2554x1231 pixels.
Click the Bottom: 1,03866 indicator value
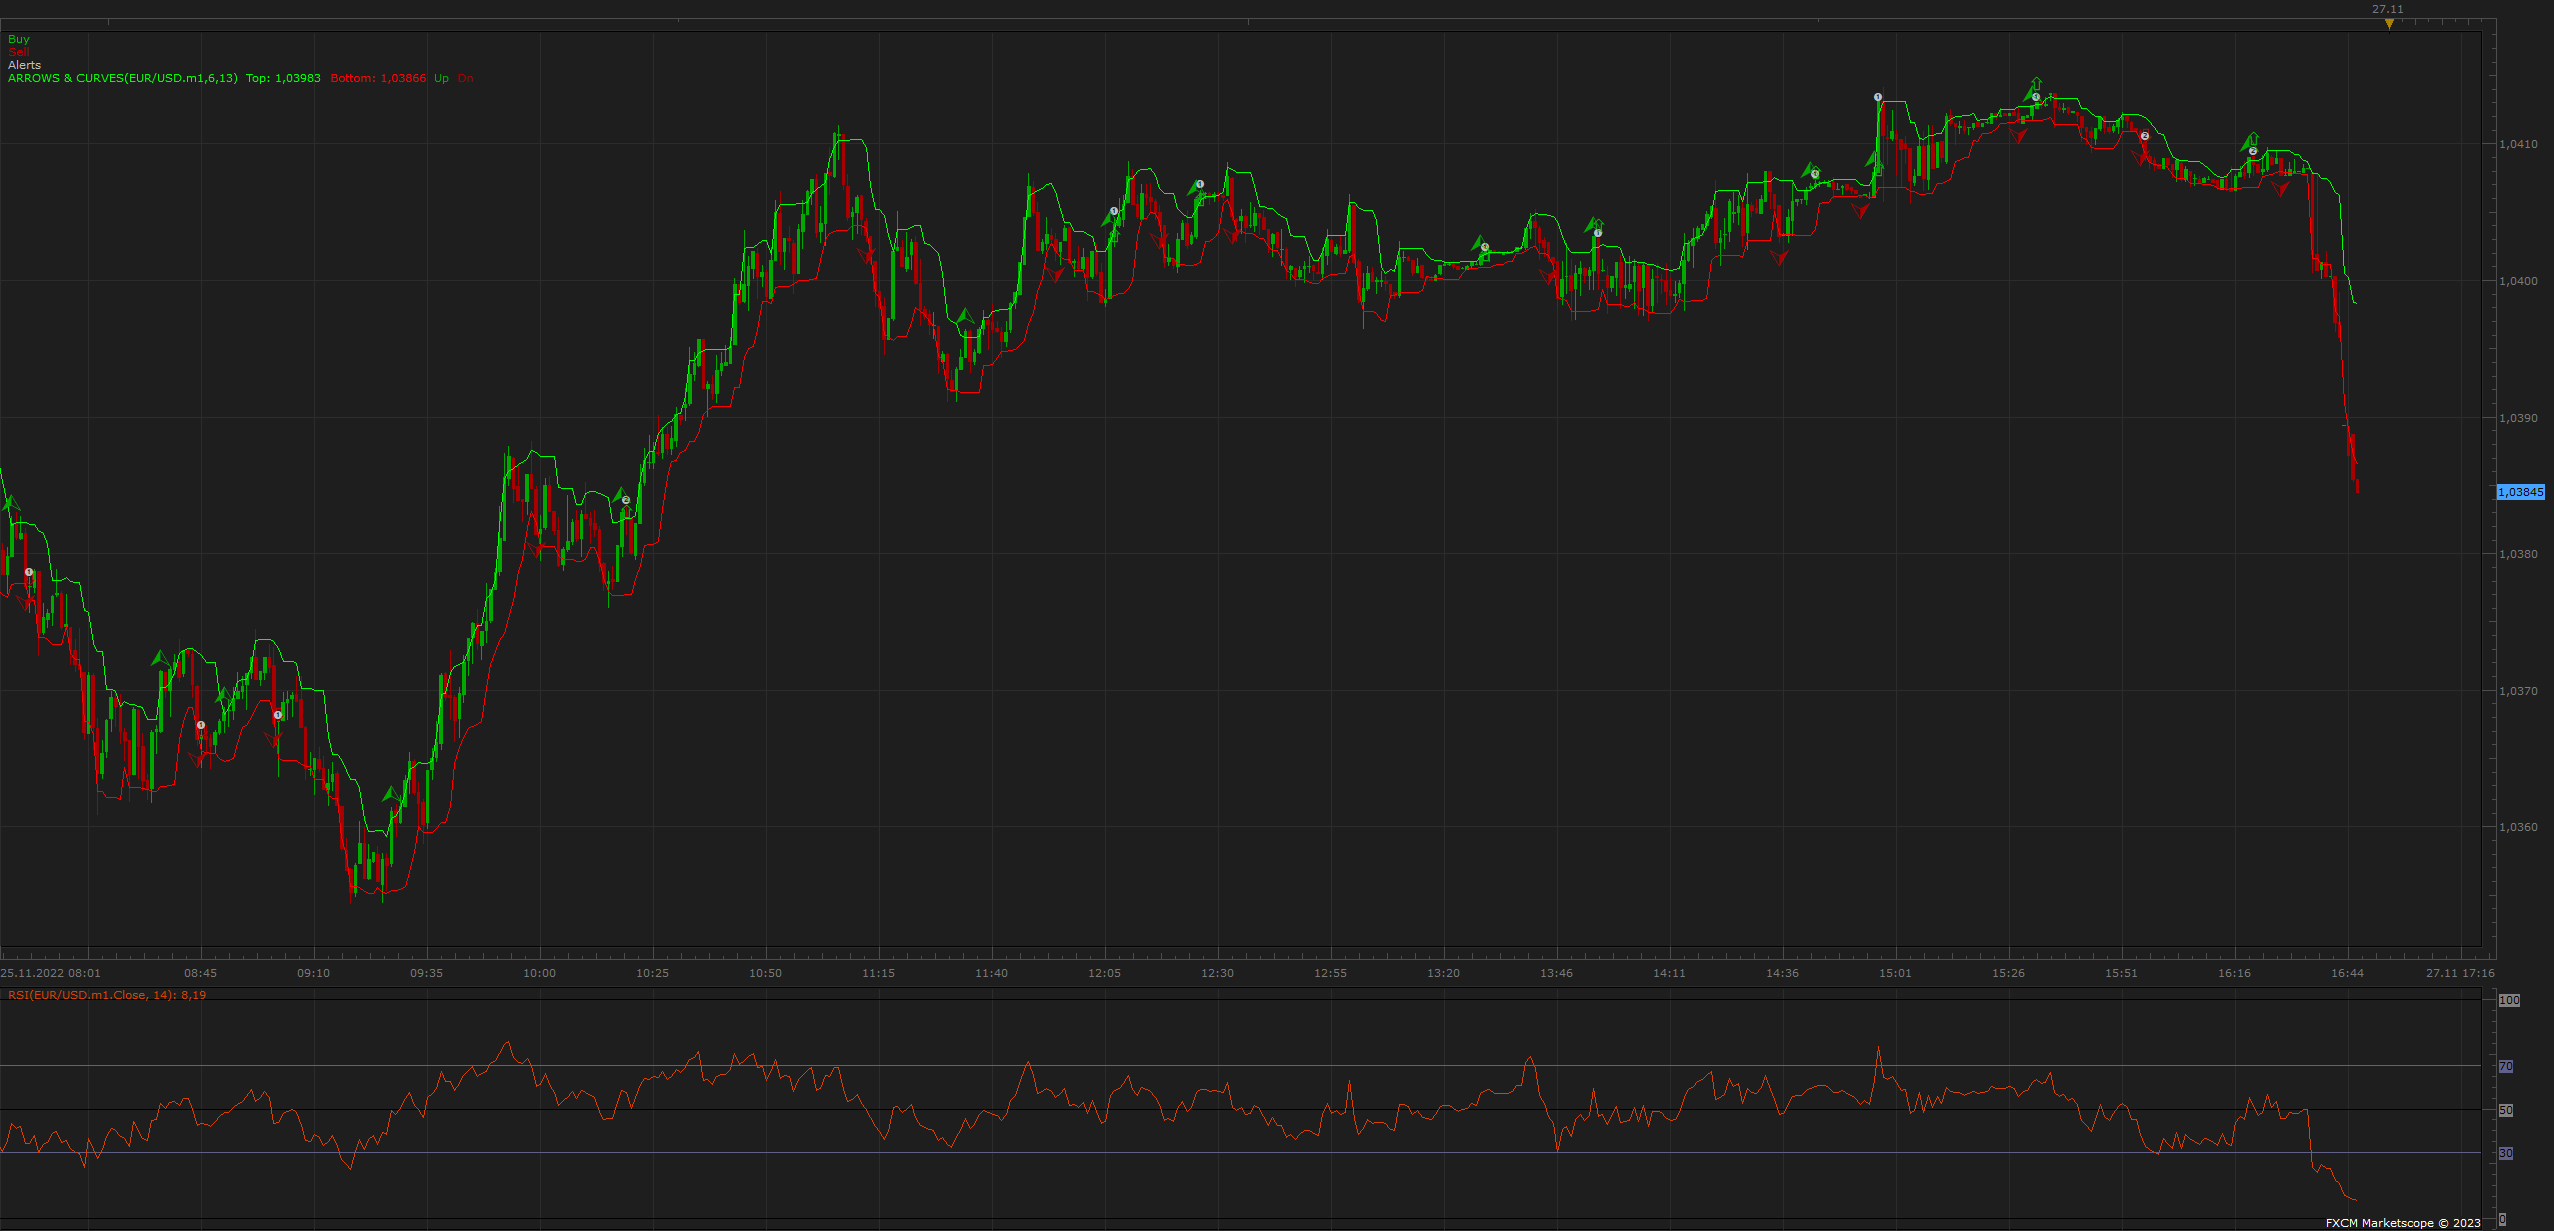[378, 78]
